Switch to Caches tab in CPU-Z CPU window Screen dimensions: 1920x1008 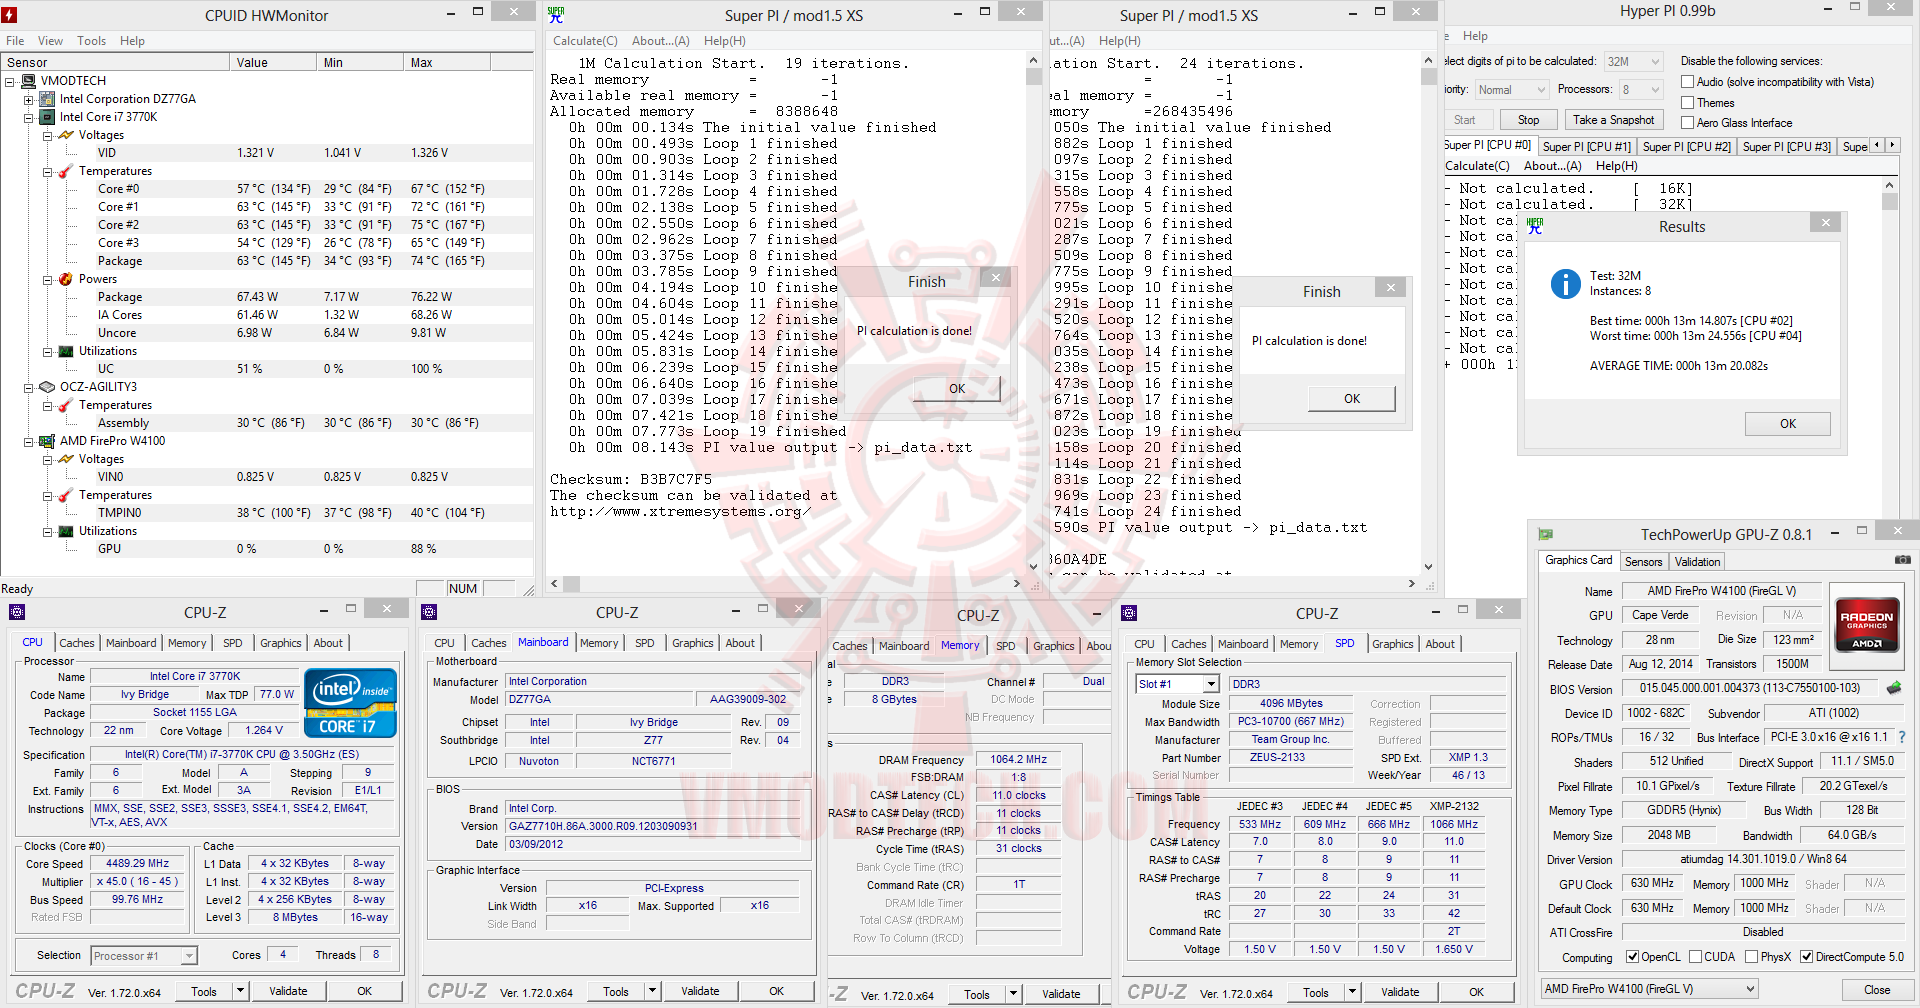click(x=76, y=643)
